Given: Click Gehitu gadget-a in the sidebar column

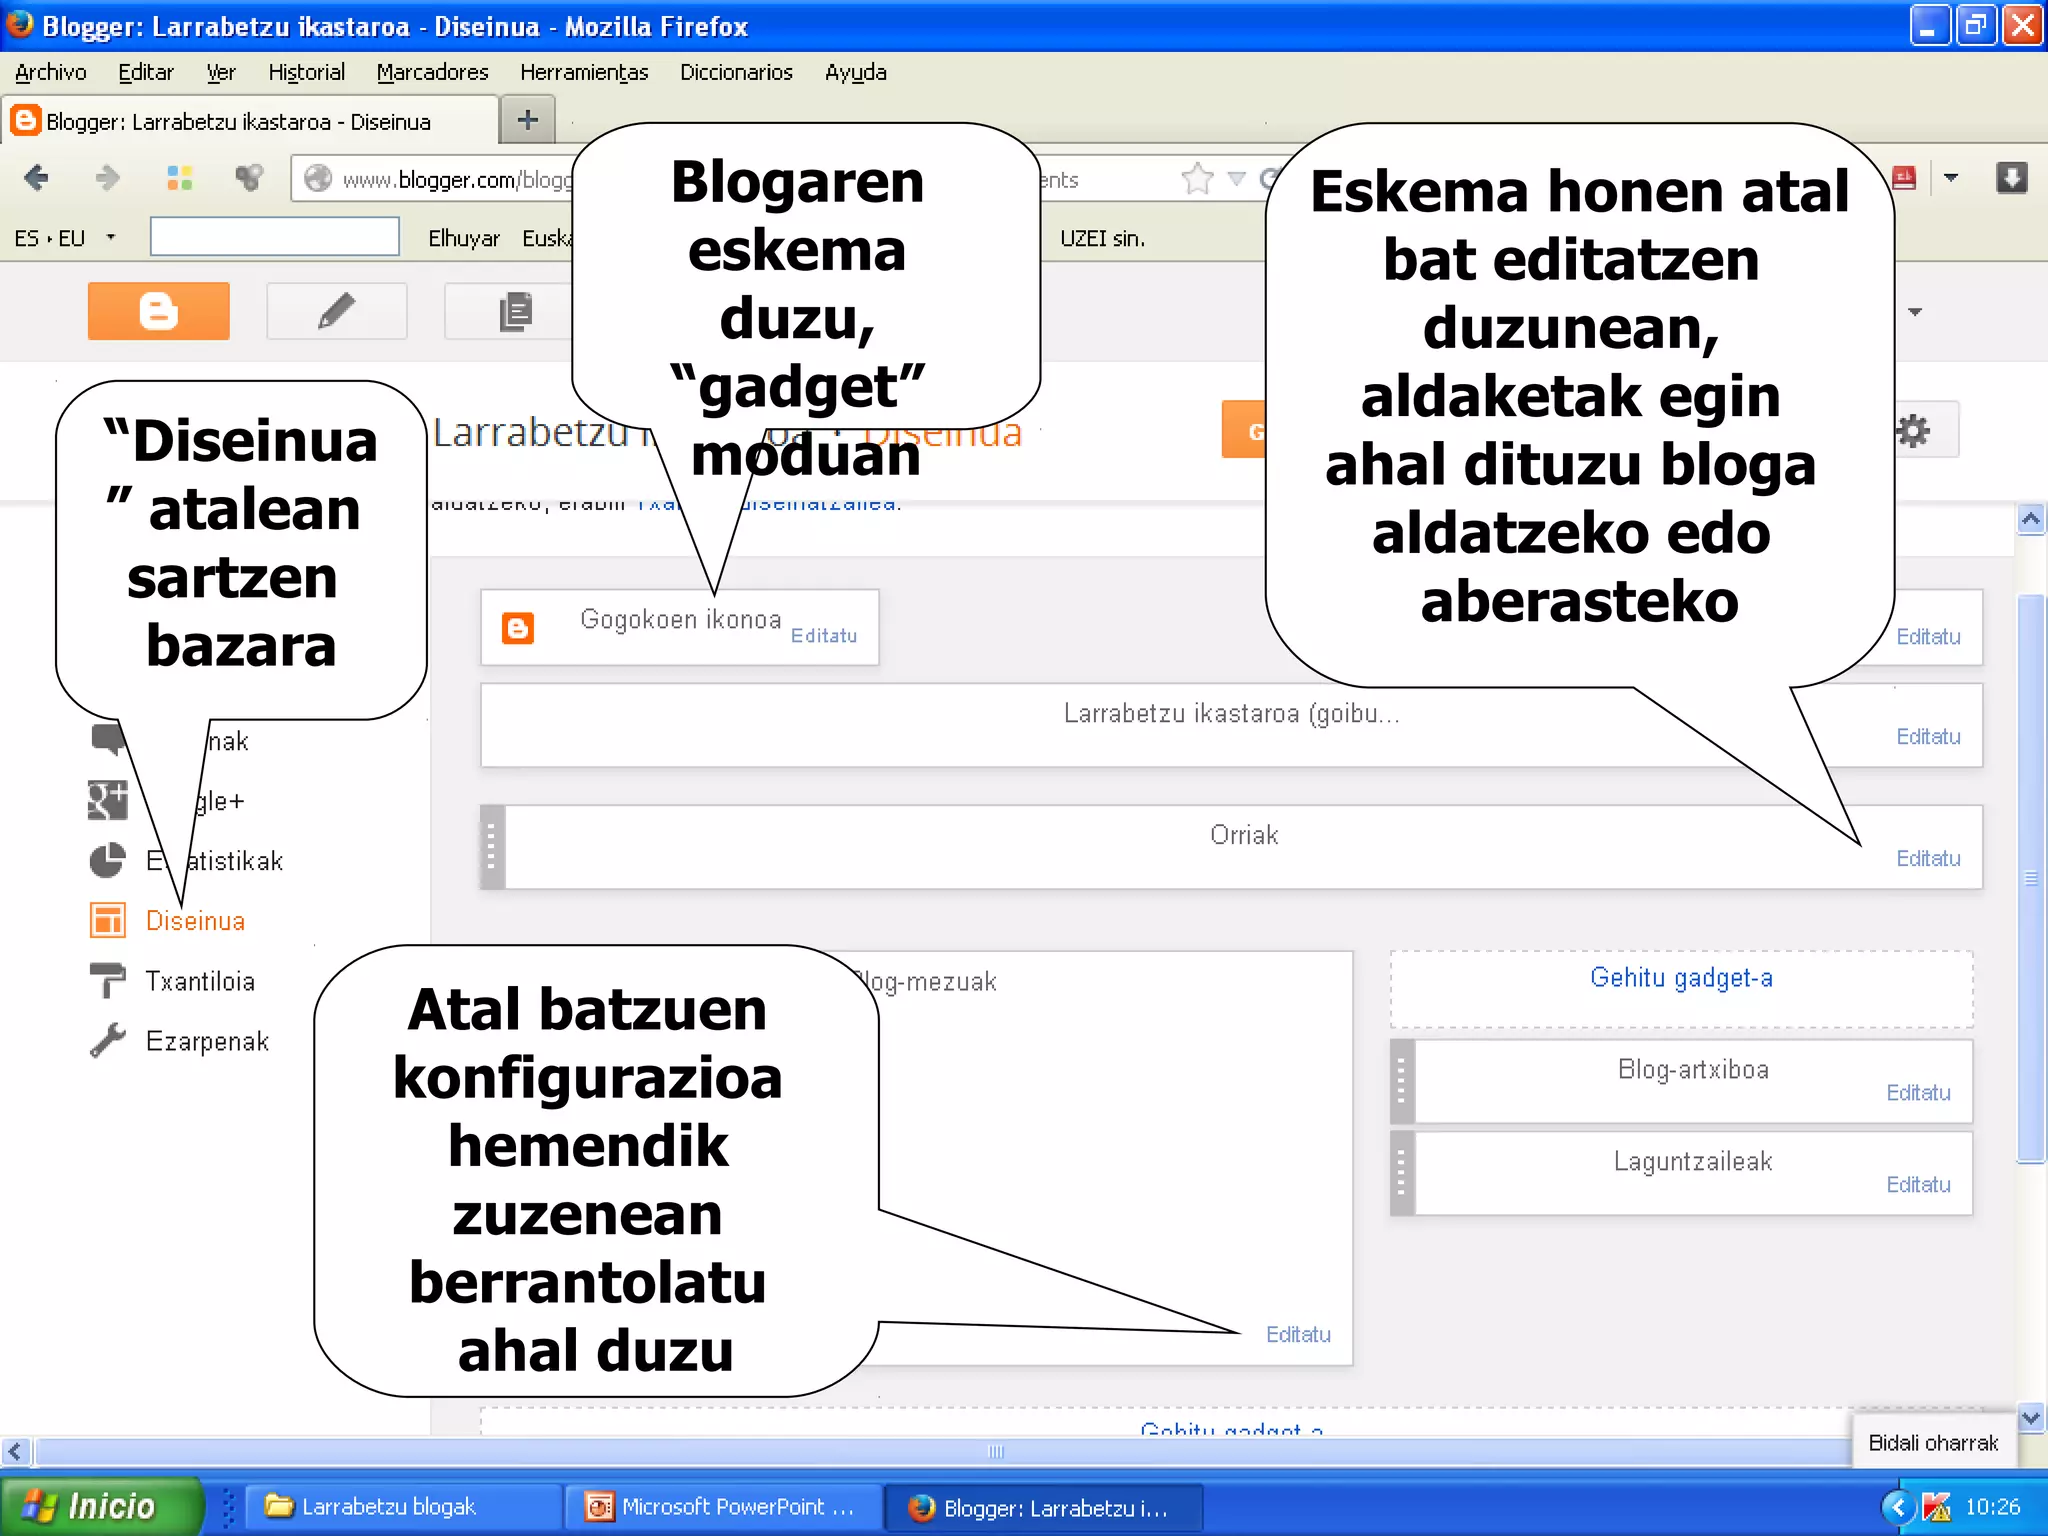Looking at the screenshot, I should 1681,977.
